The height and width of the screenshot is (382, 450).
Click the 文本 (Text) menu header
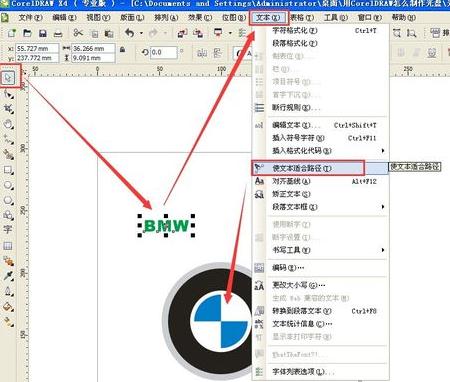point(268,17)
